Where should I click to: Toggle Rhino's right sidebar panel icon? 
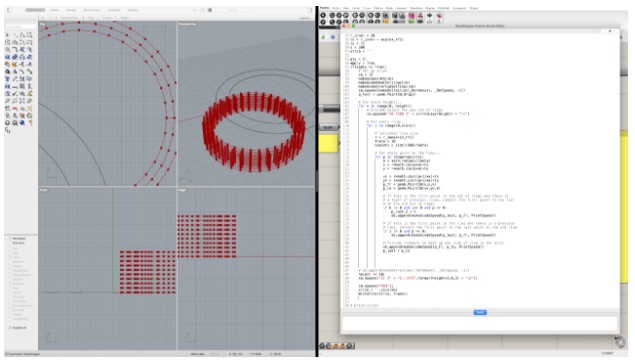309,10
